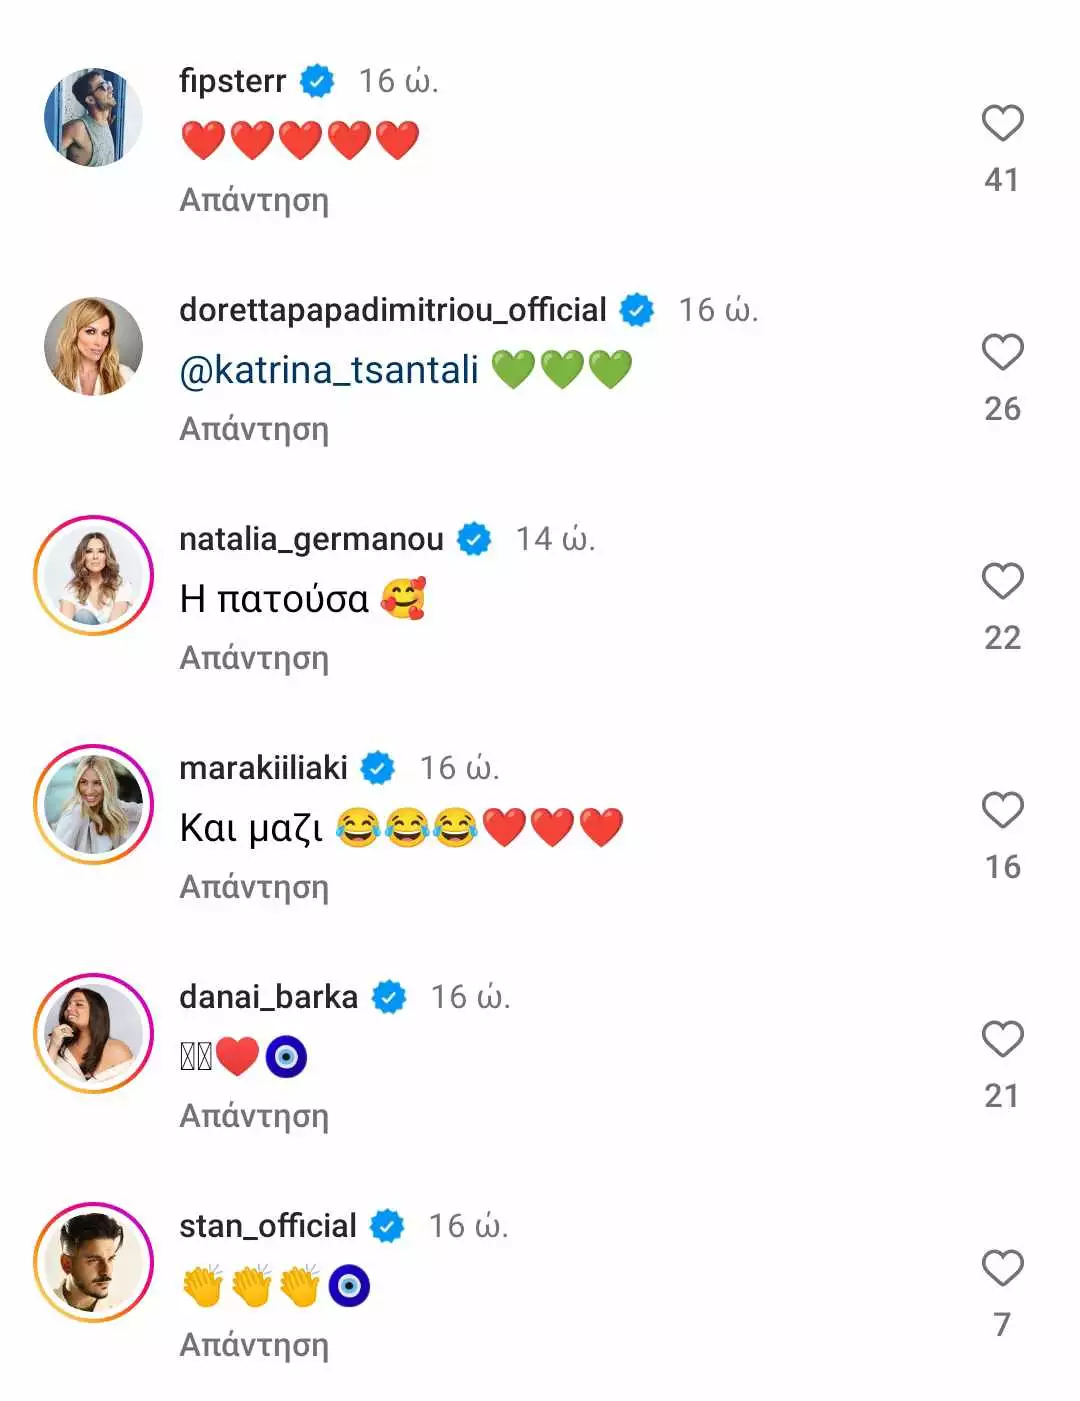Open stan_official's story avatar
1080x1401 pixels.
[x=93, y=1262]
